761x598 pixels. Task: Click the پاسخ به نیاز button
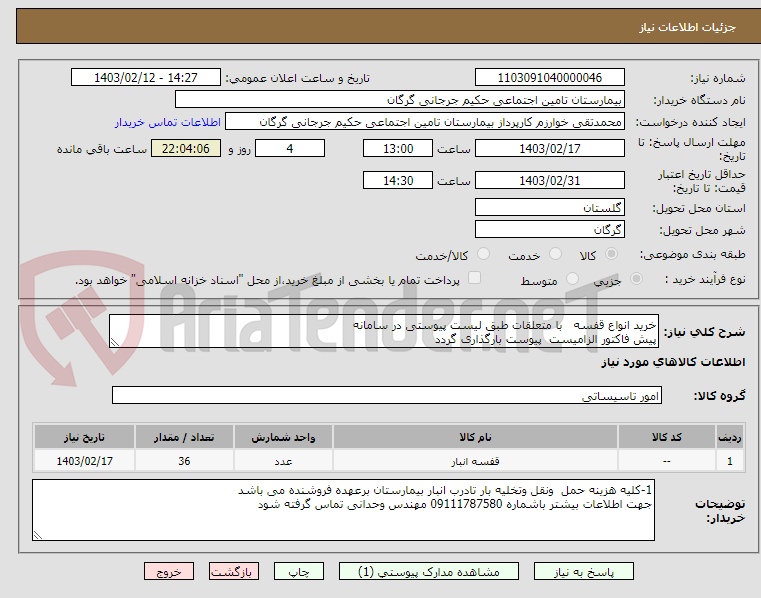(x=583, y=571)
